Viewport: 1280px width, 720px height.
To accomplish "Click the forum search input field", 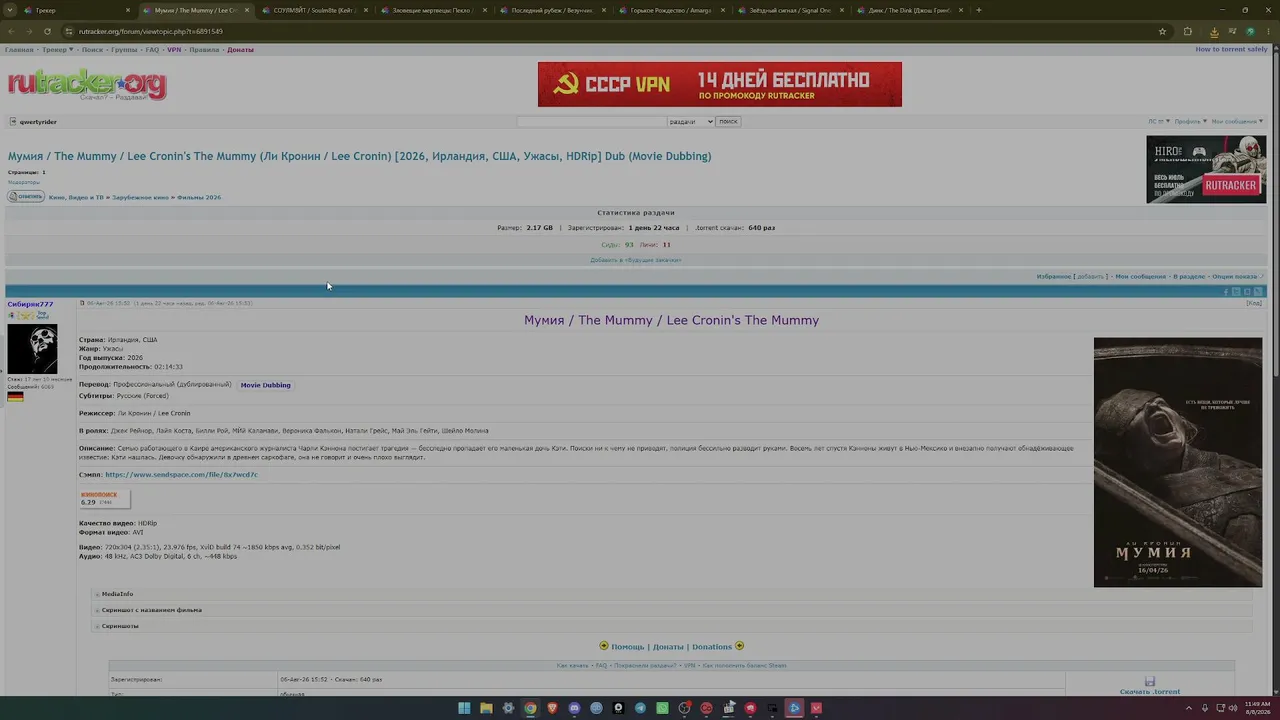I will coord(591,121).
